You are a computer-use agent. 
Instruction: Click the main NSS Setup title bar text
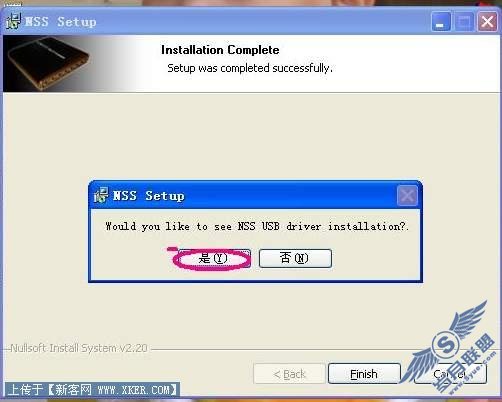(x=61, y=22)
